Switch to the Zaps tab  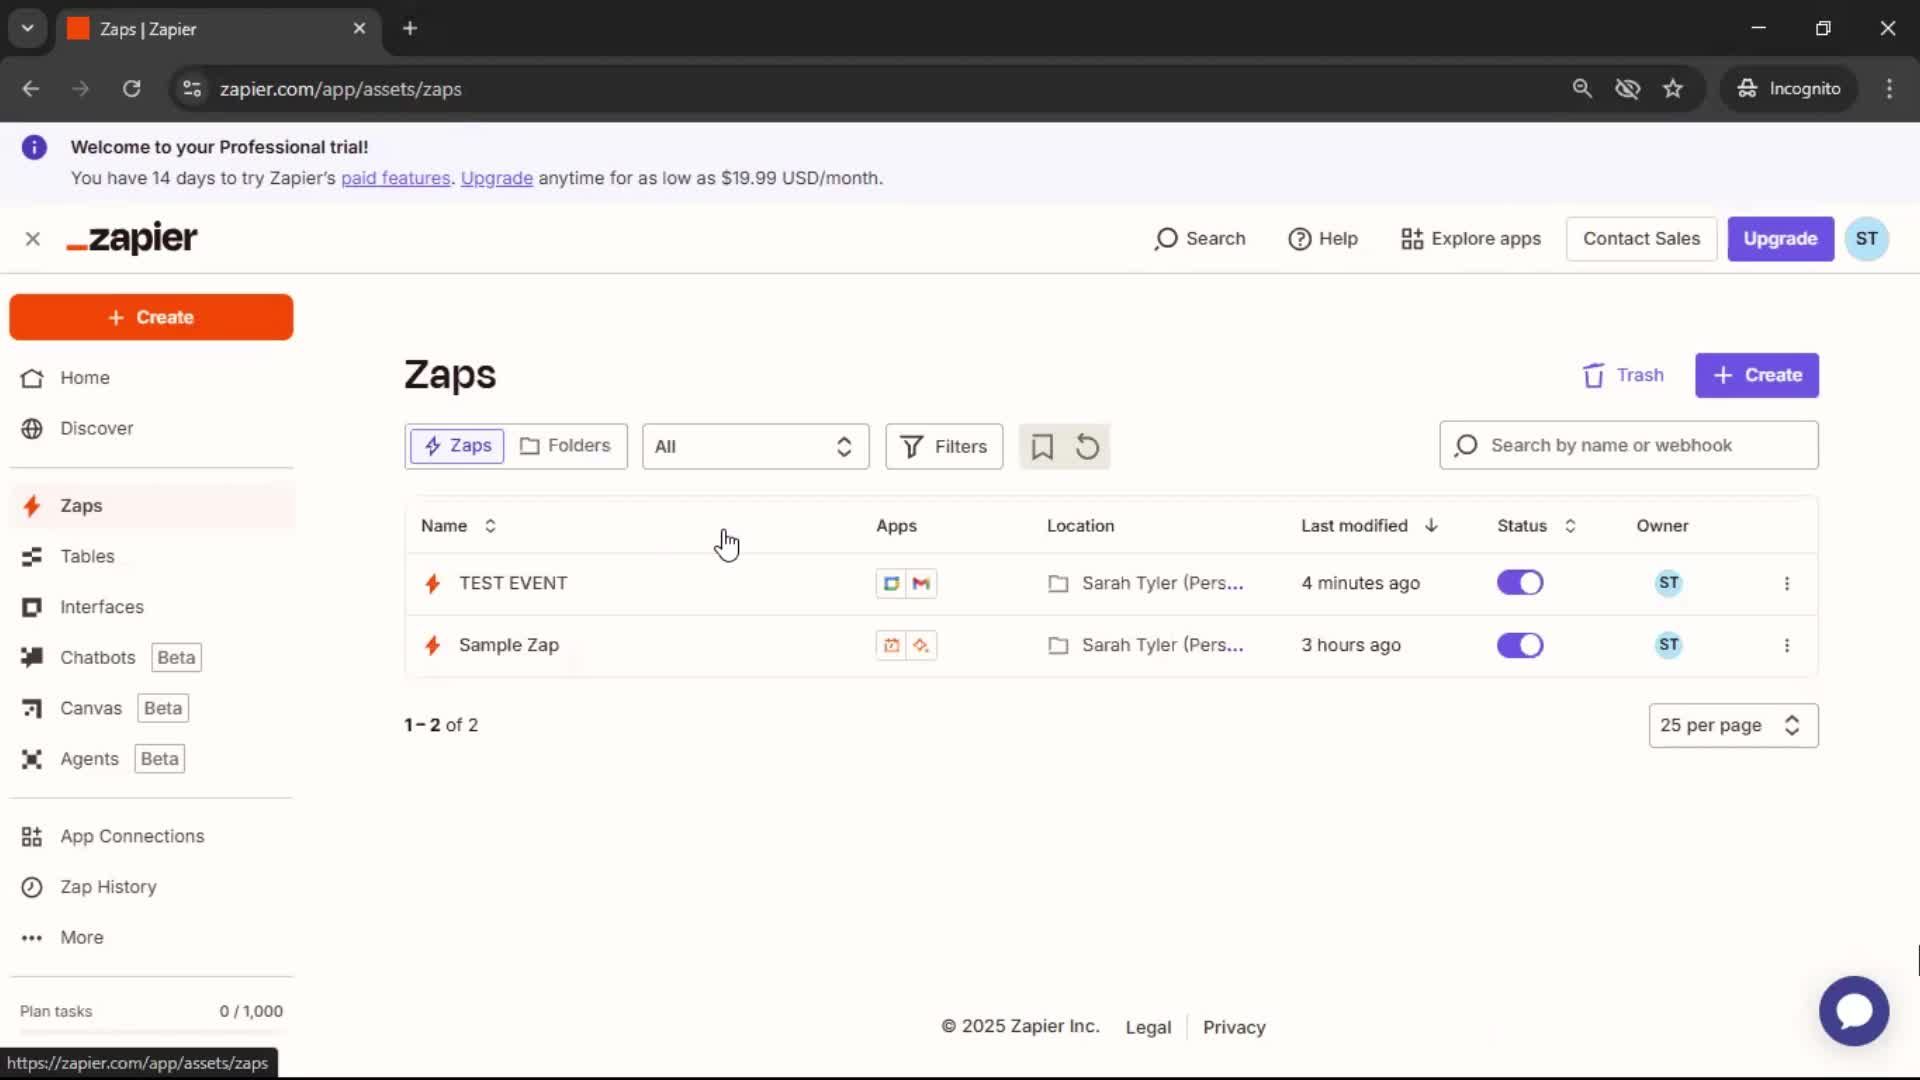pyautogui.click(x=457, y=446)
